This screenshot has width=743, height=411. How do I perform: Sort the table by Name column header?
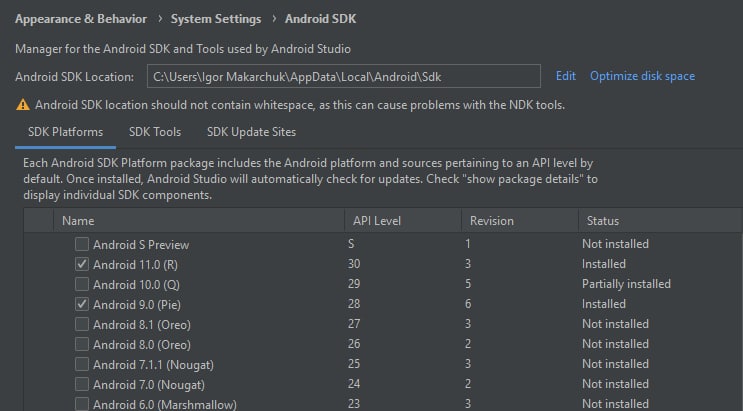click(78, 221)
